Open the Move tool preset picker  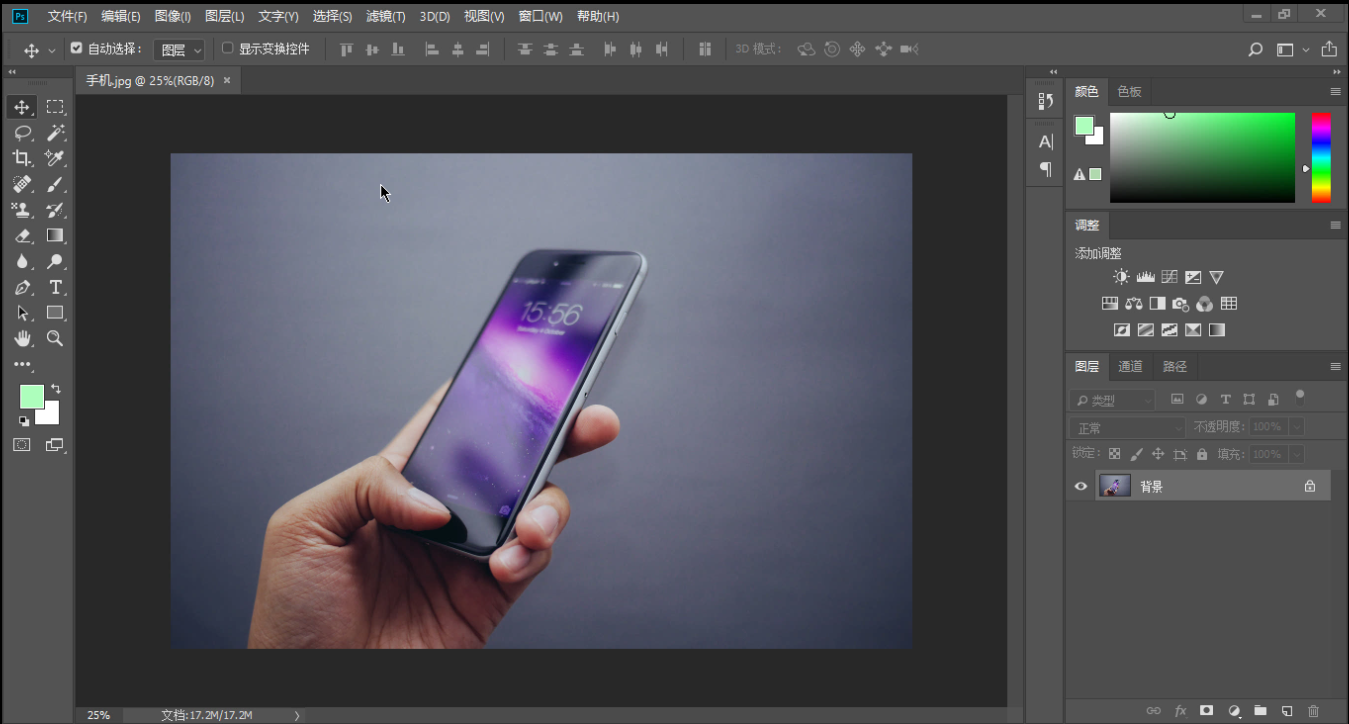(x=52, y=50)
